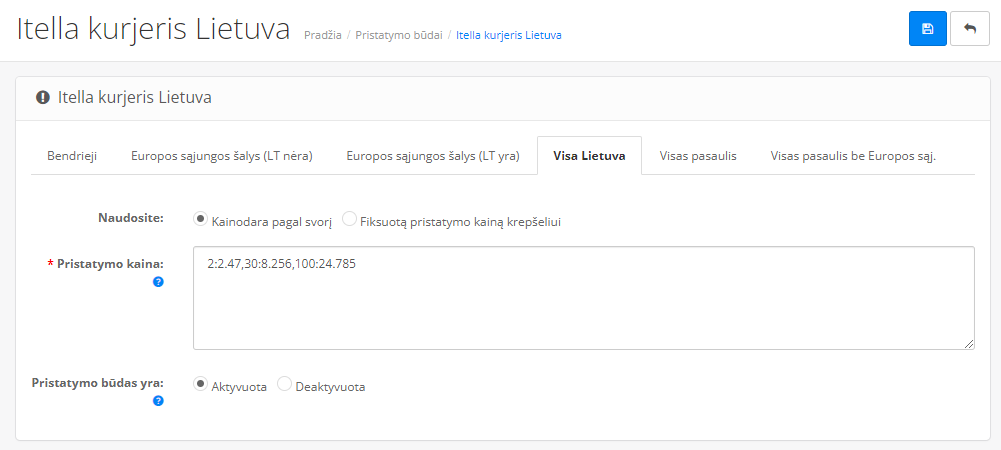1001x450 pixels.
Task: Click inside the Pristatymo kaina textarea
Action: [583, 298]
